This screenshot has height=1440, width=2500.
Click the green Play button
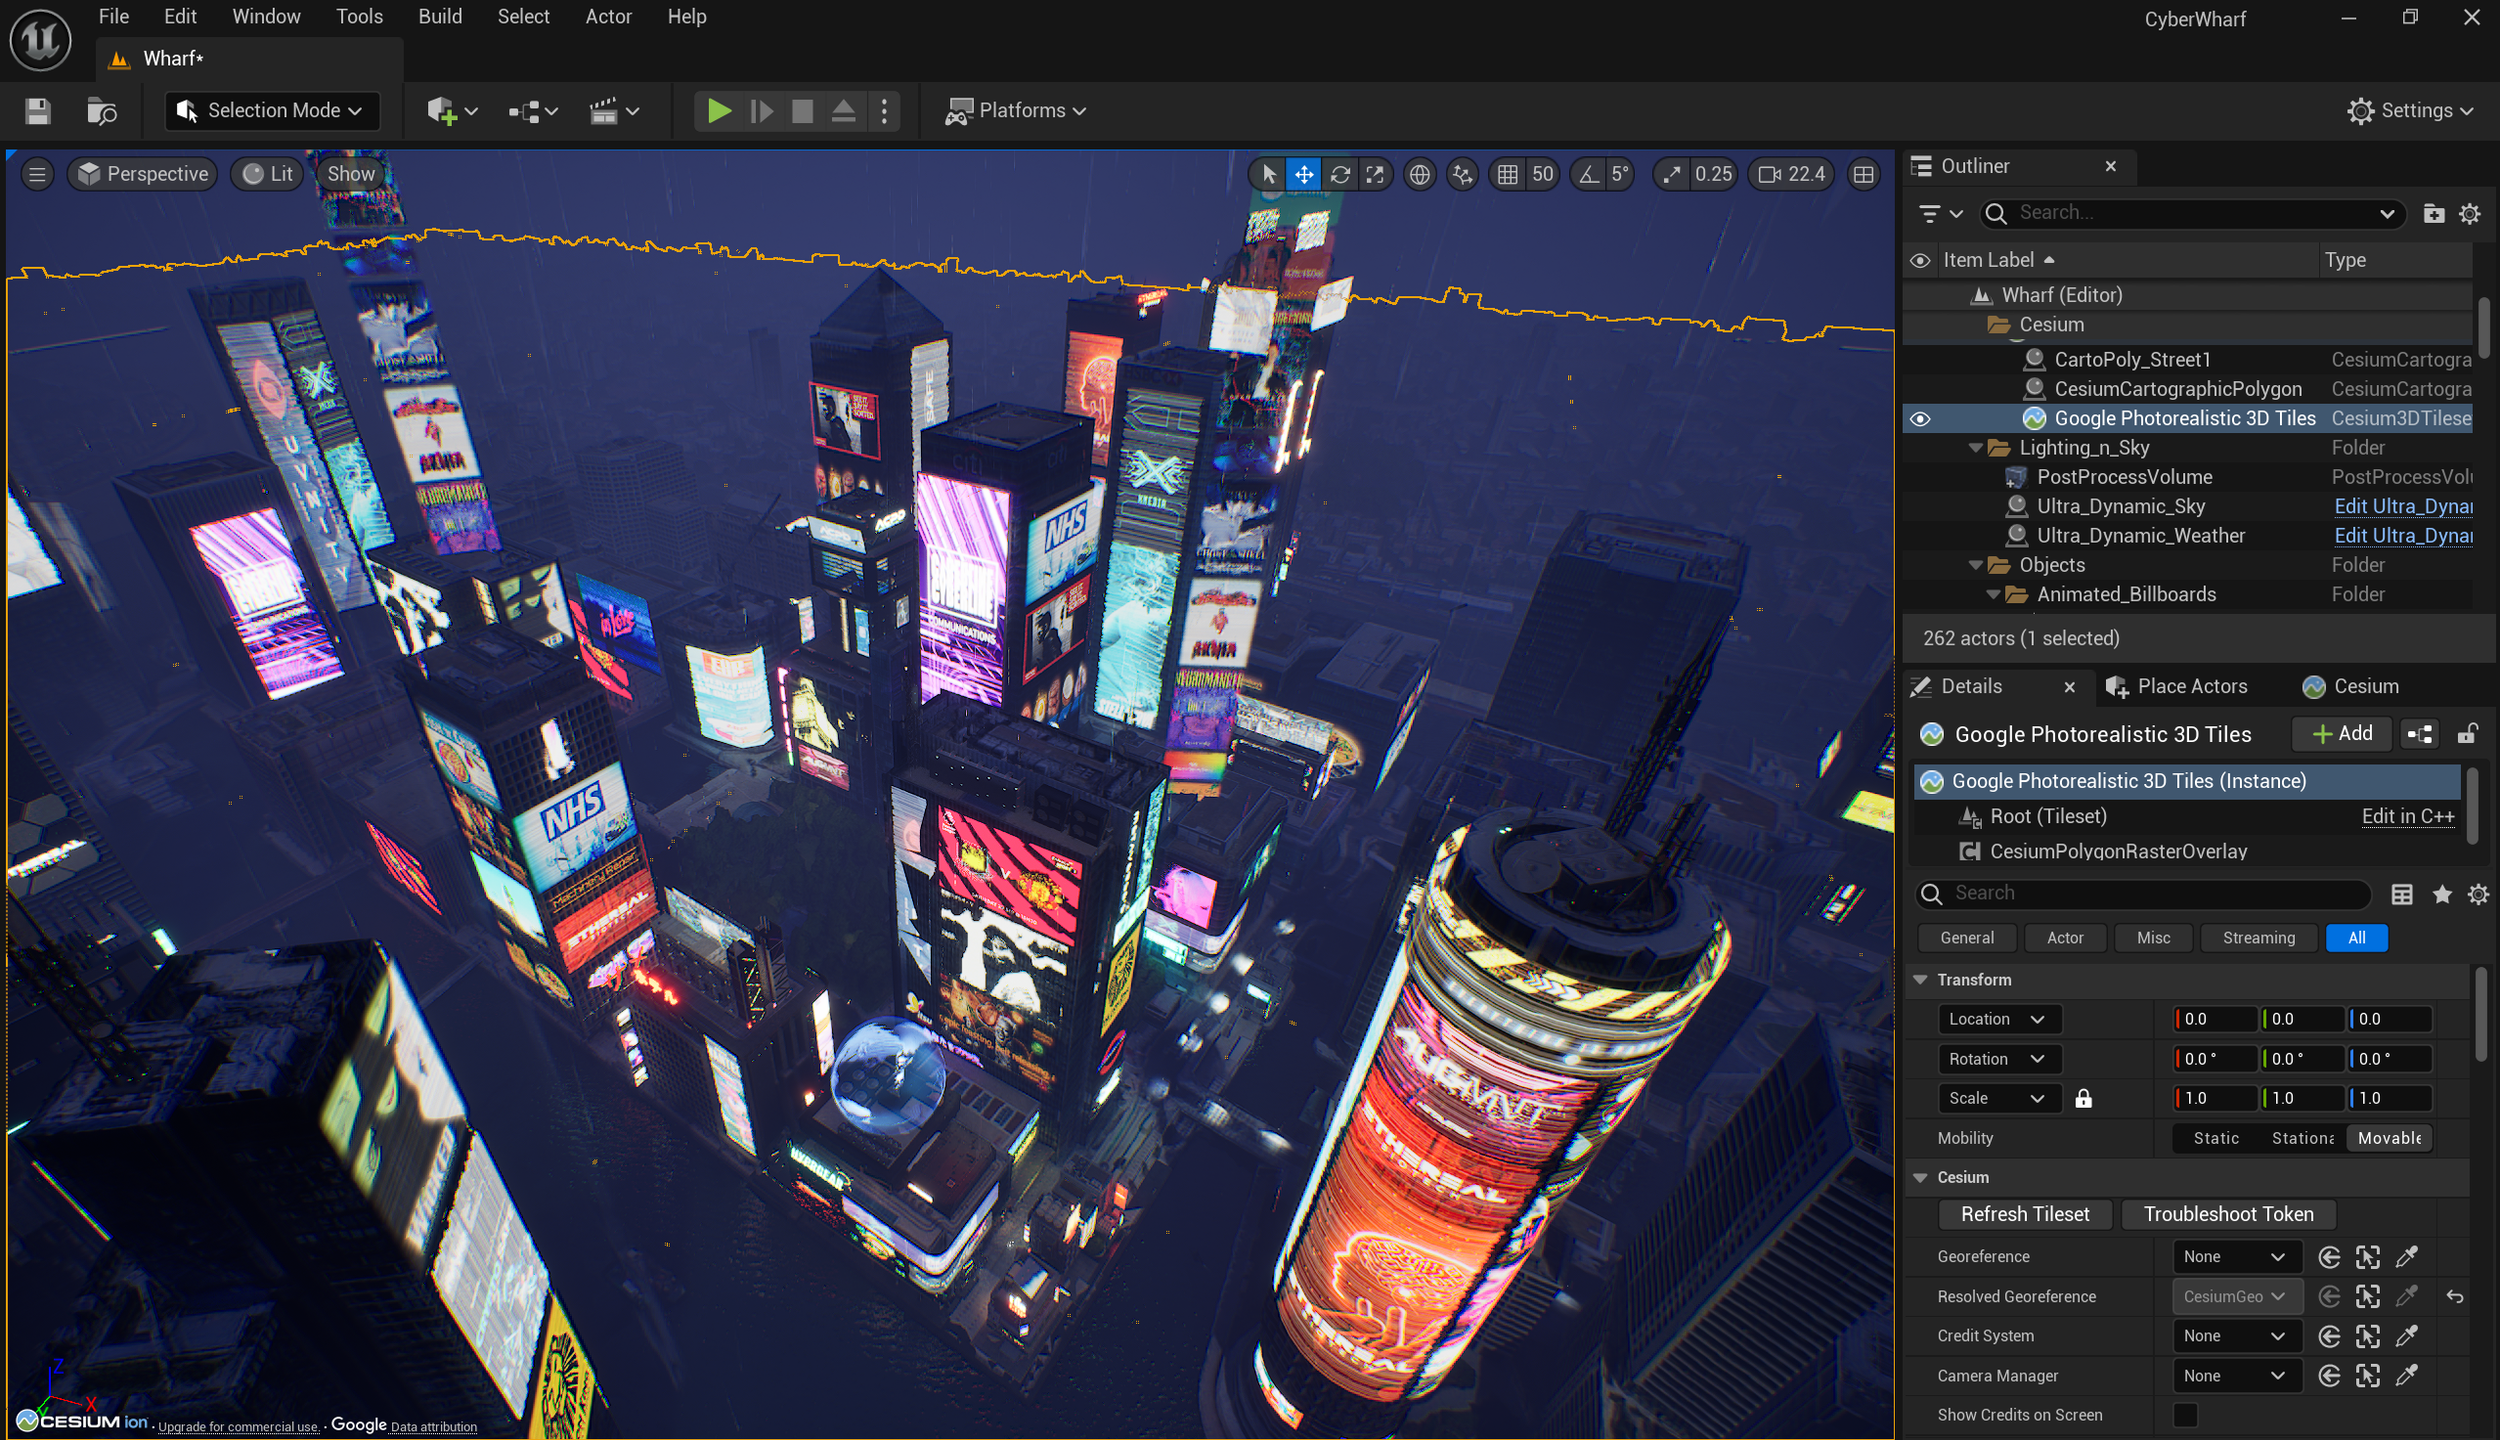tap(718, 110)
